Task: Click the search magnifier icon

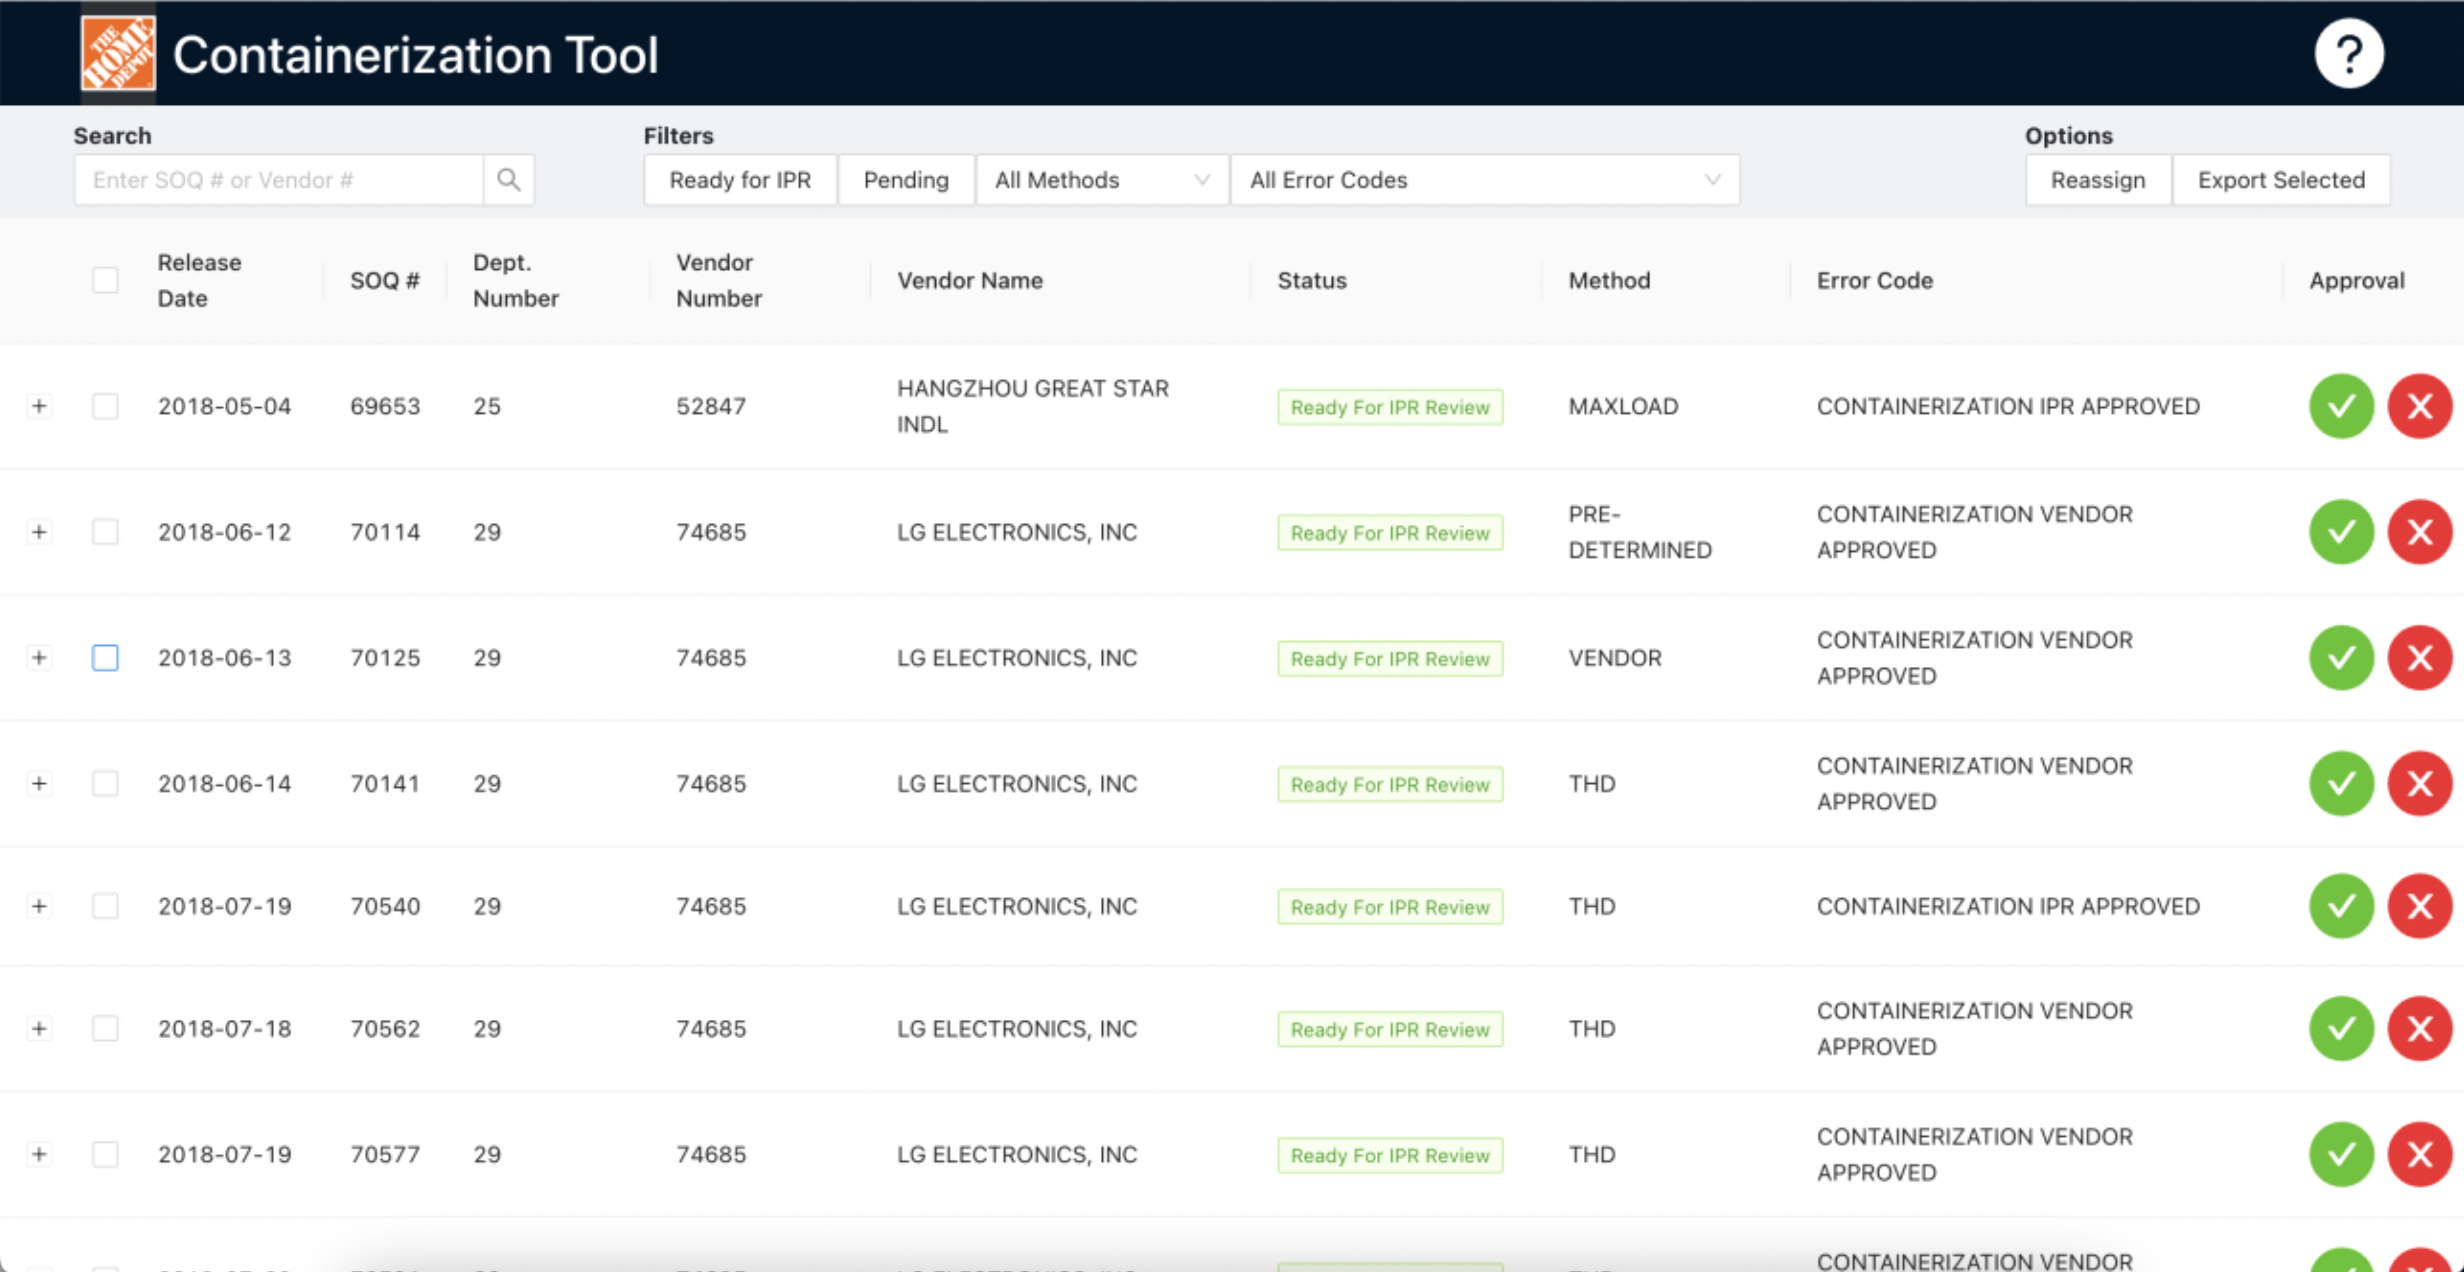Action: (x=508, y=180)
